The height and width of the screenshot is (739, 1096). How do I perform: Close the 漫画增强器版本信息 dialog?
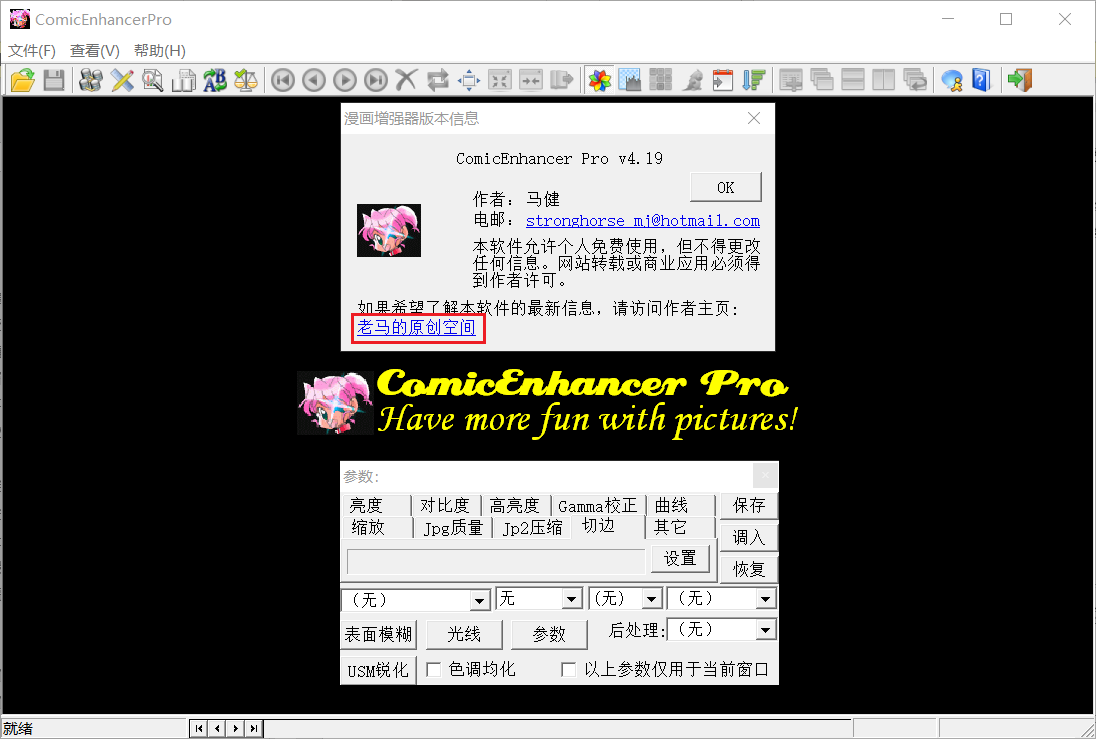coord(754,118)
